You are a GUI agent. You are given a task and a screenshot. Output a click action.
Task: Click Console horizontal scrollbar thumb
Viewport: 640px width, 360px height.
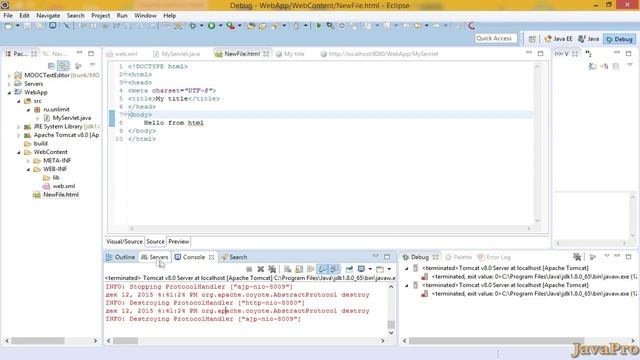coord(125,340)
